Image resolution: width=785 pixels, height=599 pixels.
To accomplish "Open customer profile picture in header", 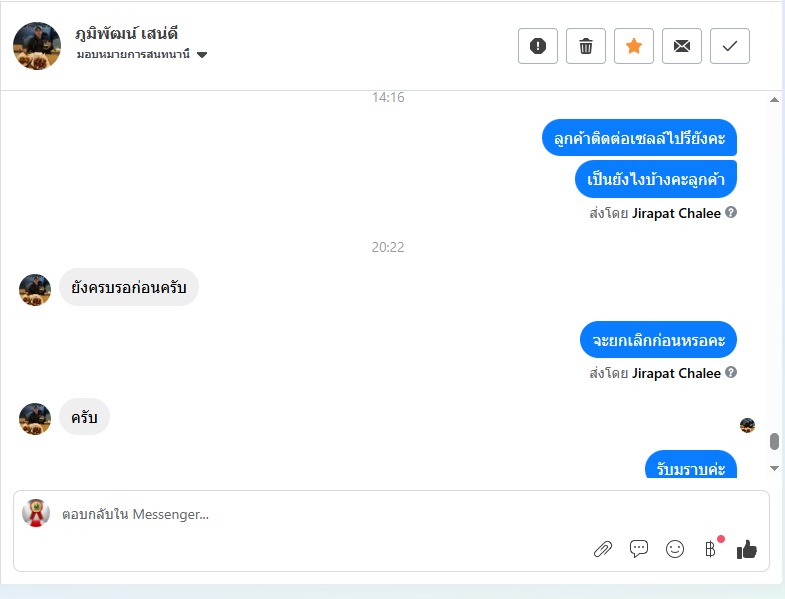I will tap(37, 46).
